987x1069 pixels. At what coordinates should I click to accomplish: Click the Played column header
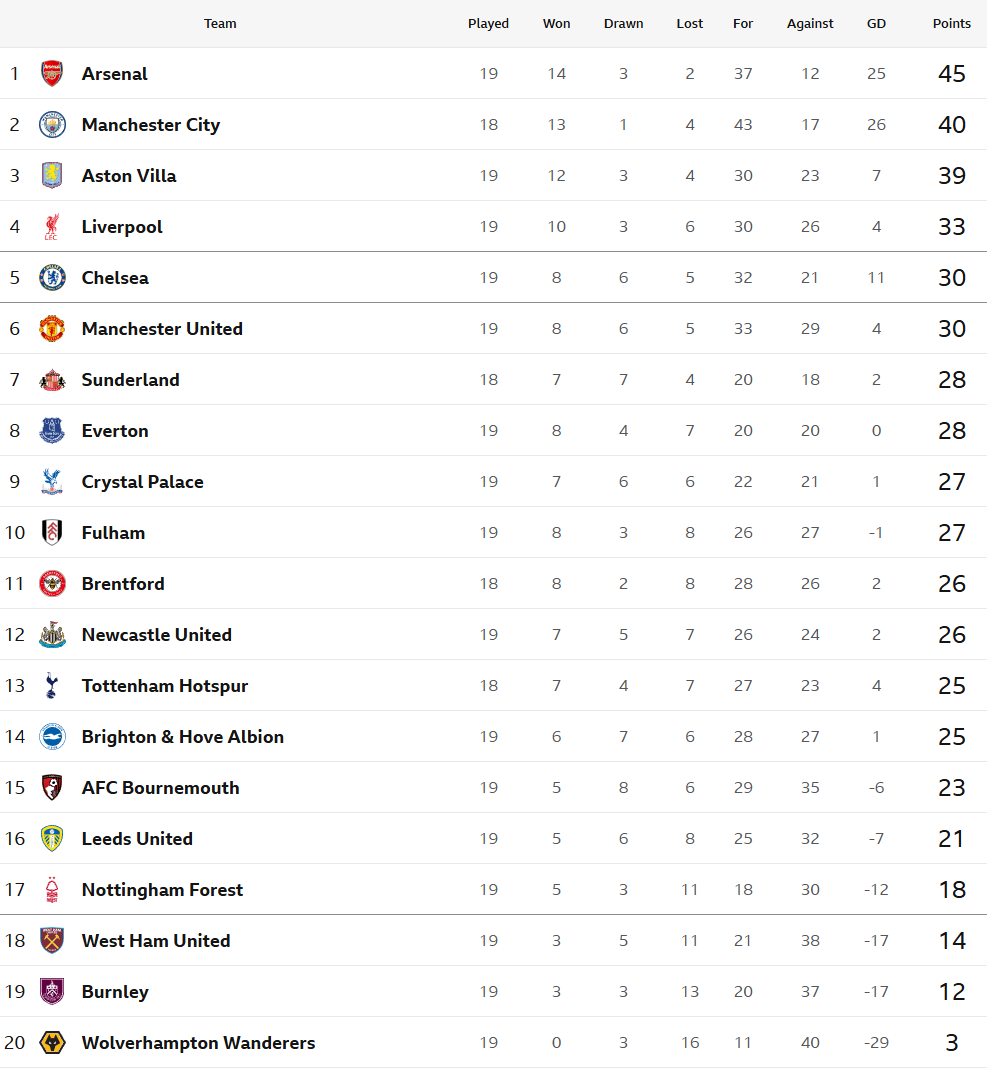coord(488,23)
